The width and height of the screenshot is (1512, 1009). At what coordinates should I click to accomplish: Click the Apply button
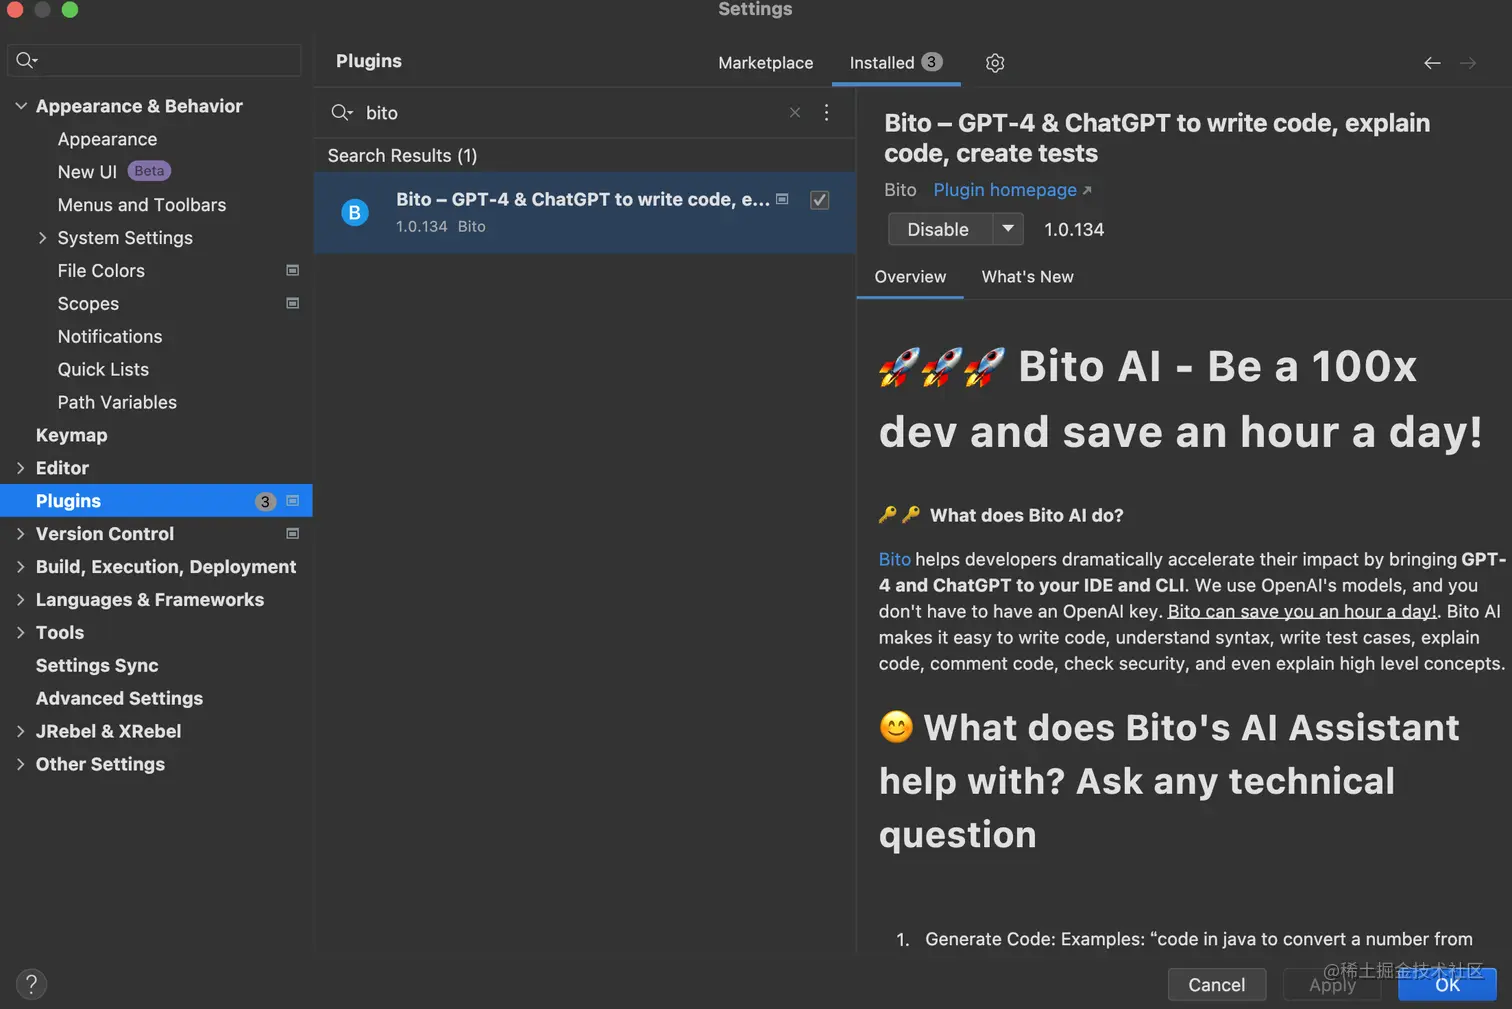tap(1332, 985)
